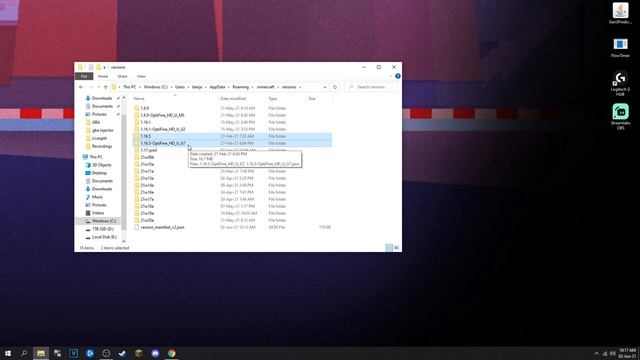Select the 21w08b folder
The image size is (640, 360).
147,157
